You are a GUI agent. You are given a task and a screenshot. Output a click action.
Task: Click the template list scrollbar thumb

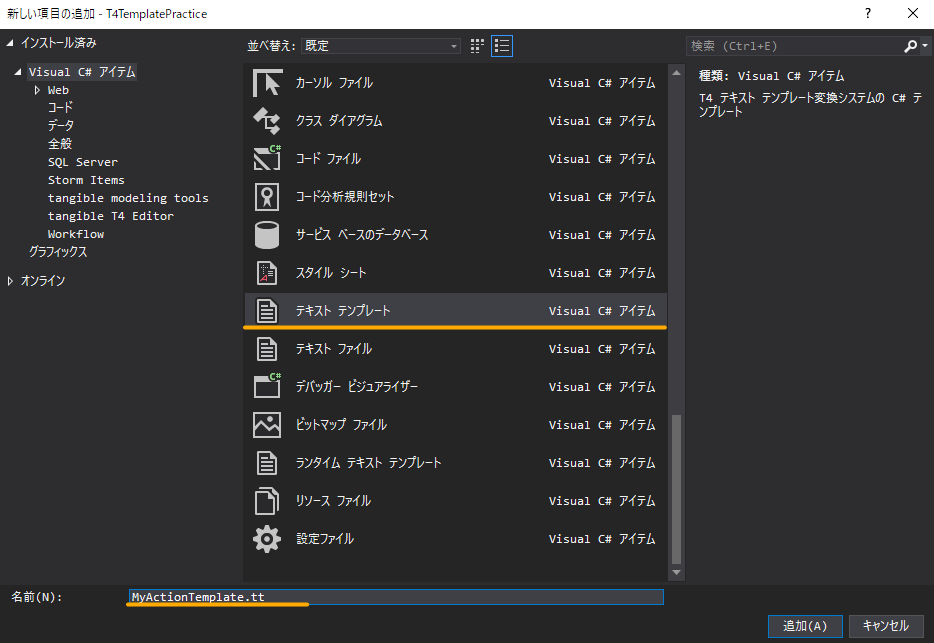tap(676, 489)
